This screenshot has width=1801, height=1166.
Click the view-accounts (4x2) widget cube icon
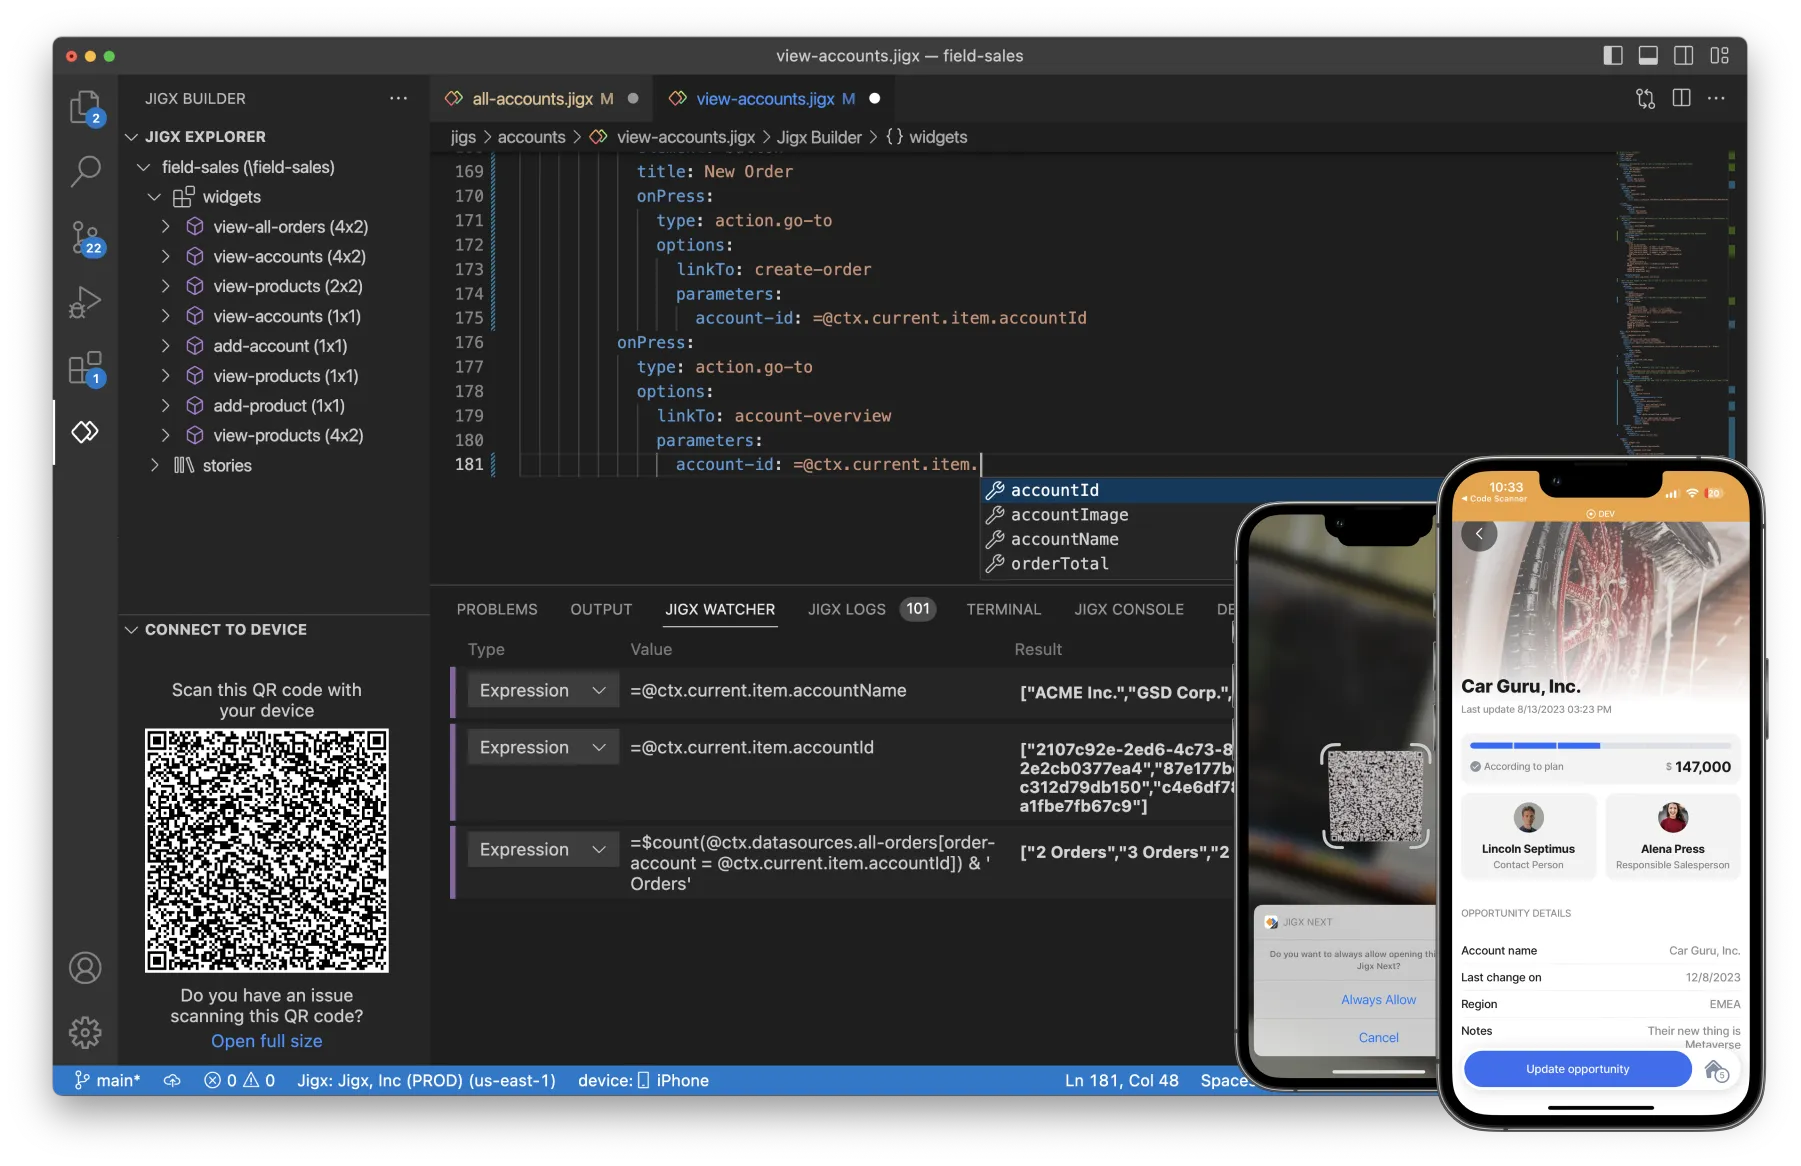point(195,257)
